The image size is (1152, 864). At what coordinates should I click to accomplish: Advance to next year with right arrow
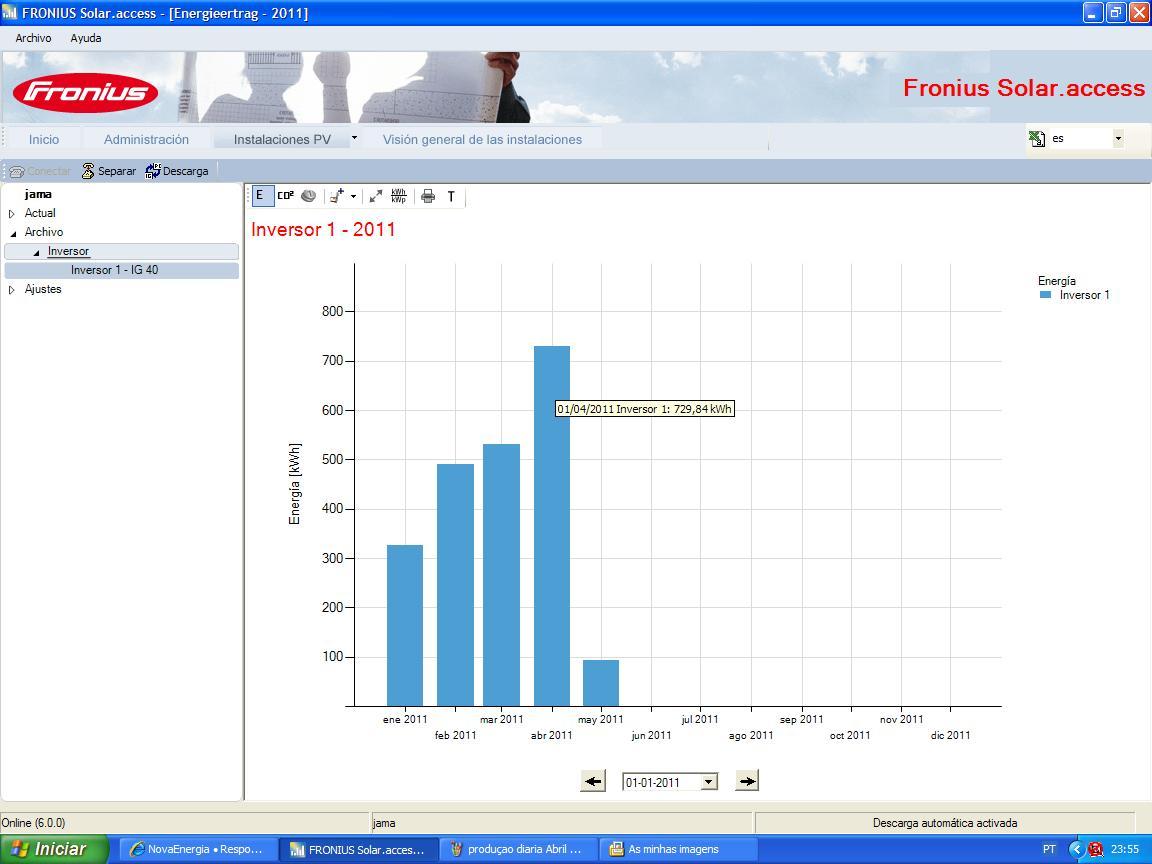(746, 781)
